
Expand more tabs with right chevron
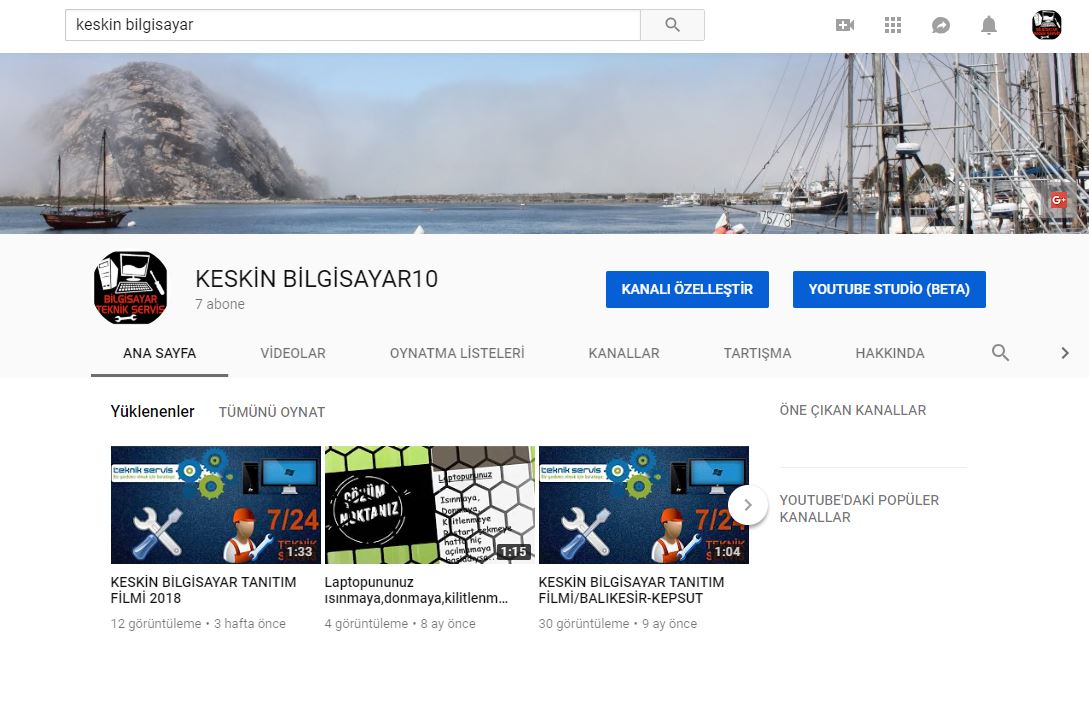pyautogui.click(x=1065, y=353)
